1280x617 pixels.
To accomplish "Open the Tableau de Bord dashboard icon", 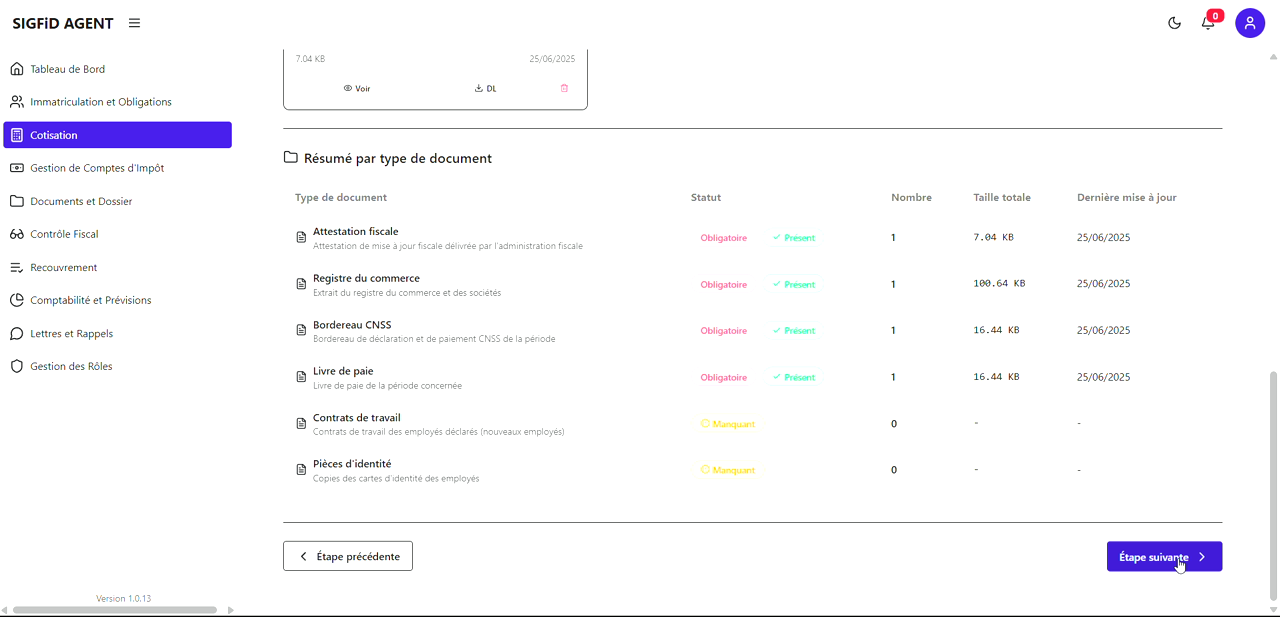I will coord(15,68).
